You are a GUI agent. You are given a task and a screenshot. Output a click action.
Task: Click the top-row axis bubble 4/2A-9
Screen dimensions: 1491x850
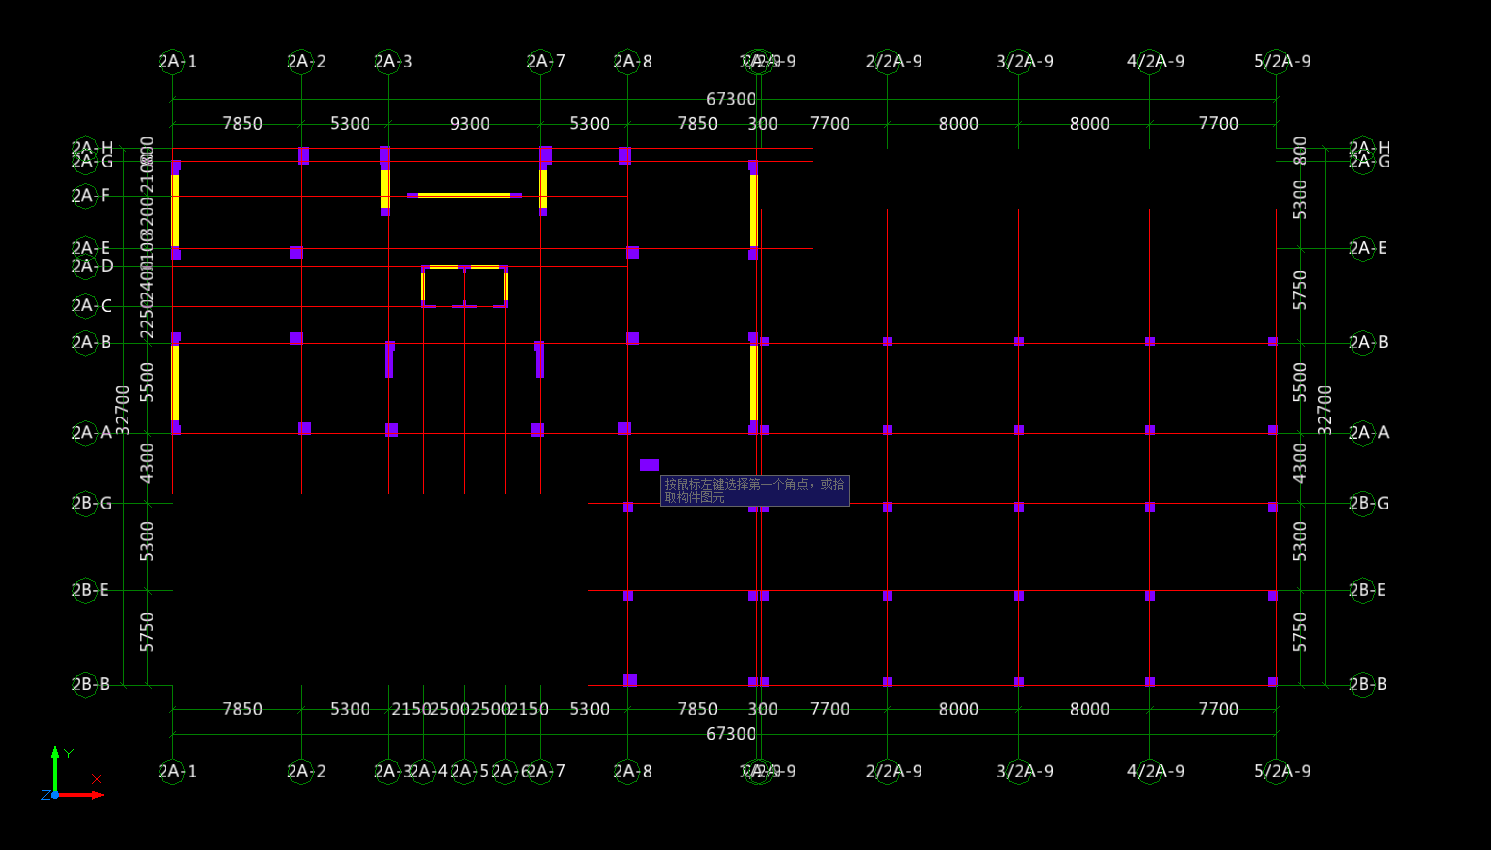pyautogui.click(x=1155, y=61)
